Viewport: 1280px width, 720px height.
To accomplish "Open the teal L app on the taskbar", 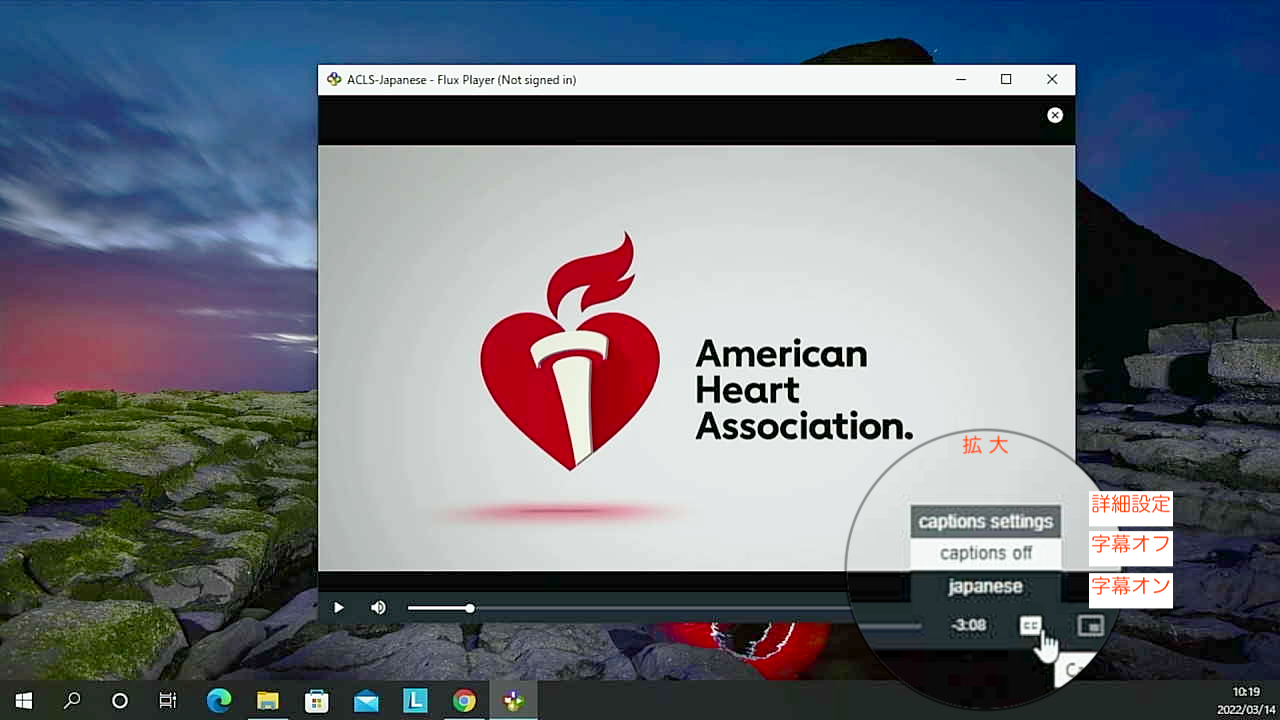I will point(415,701).
